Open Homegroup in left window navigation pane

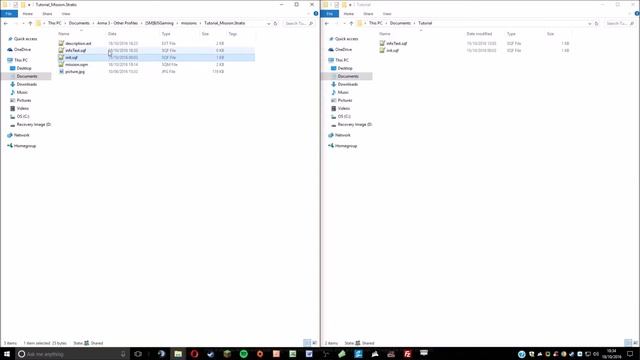[24, 146]
